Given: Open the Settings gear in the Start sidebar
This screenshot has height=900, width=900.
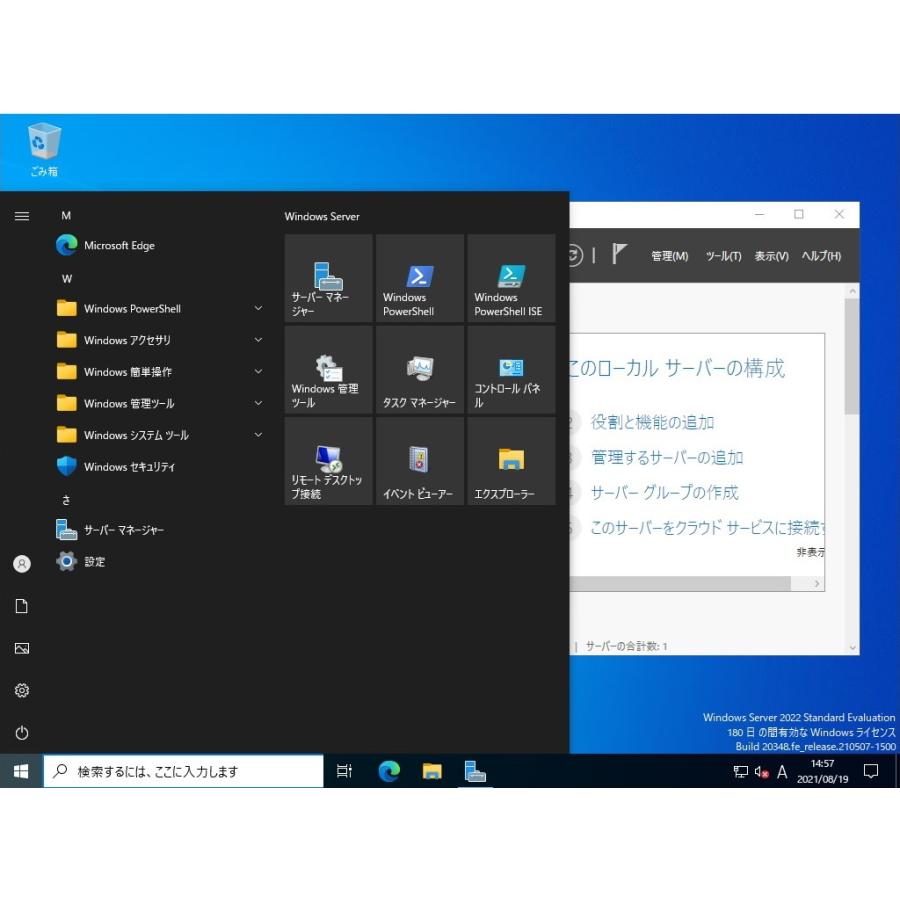Looking at the screenshot, I should [22, 690].
